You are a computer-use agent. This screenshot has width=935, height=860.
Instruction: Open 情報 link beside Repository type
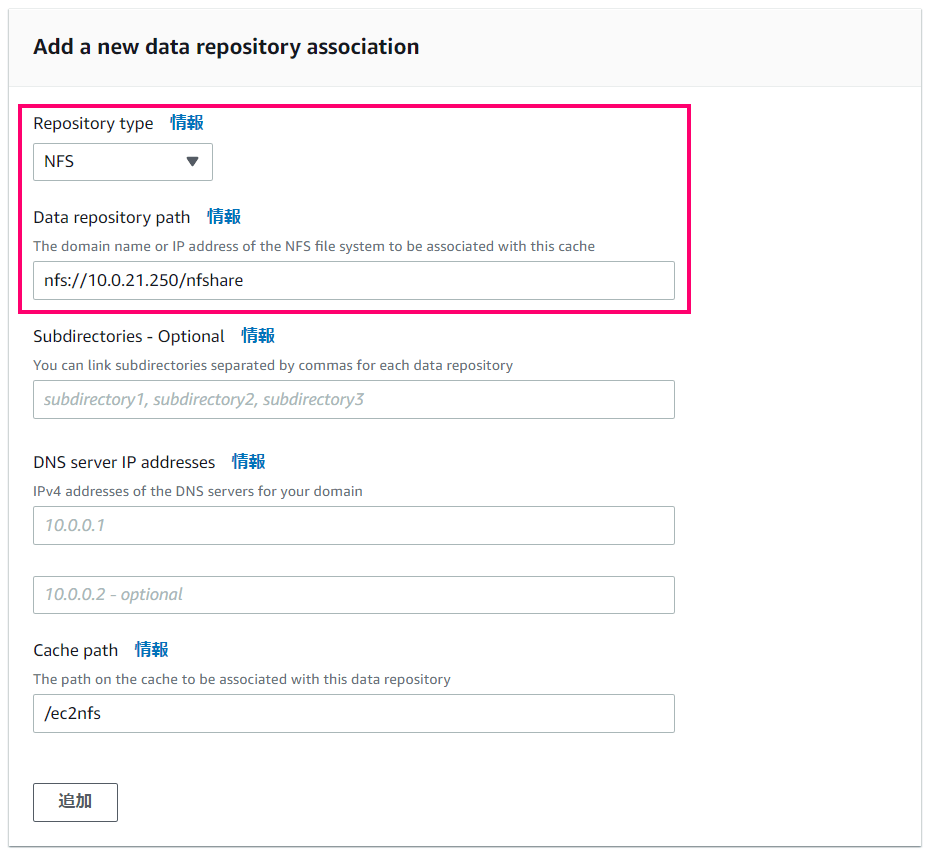(x=187, y=123)
